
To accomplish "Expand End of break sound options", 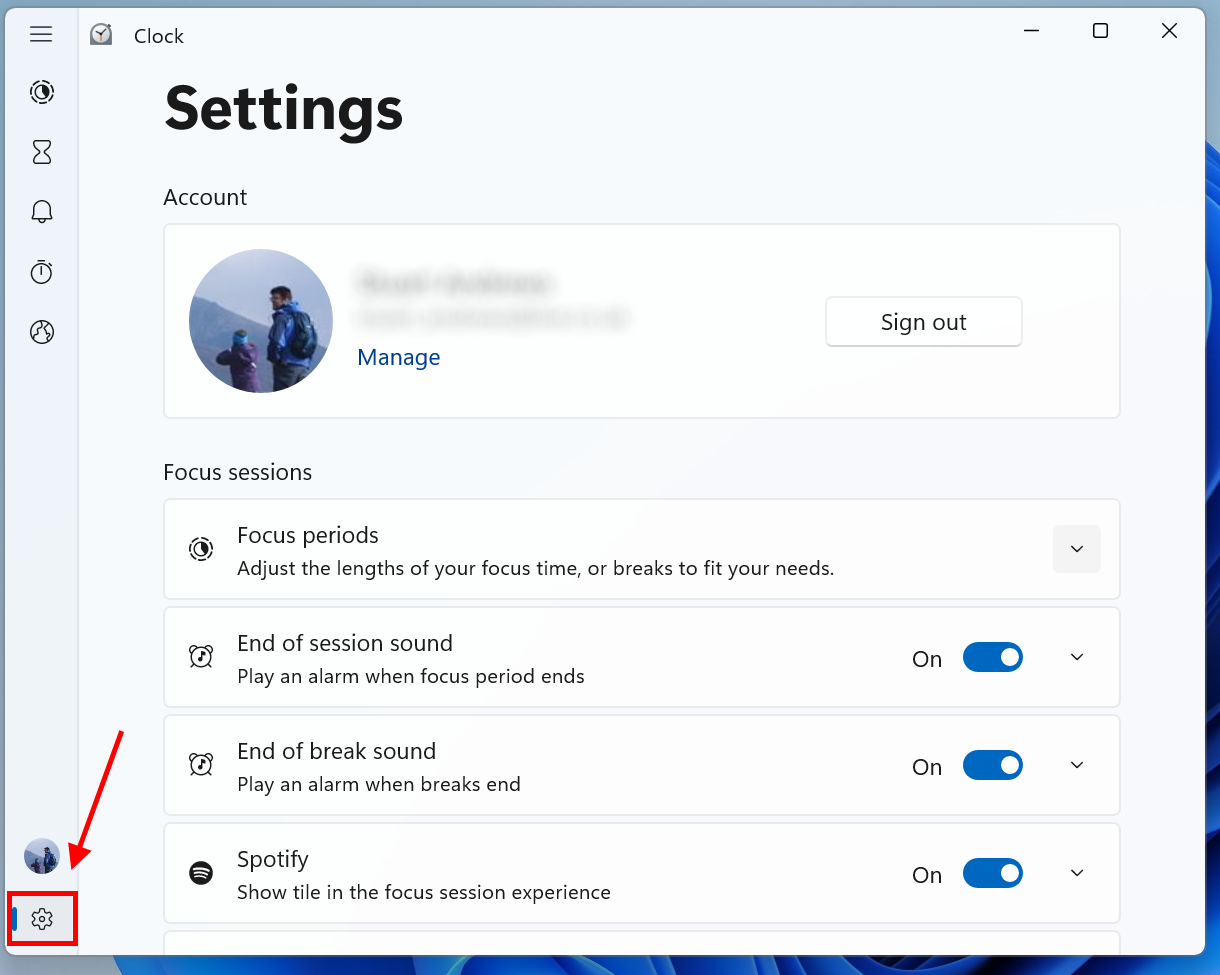I will pos(1076,765).
